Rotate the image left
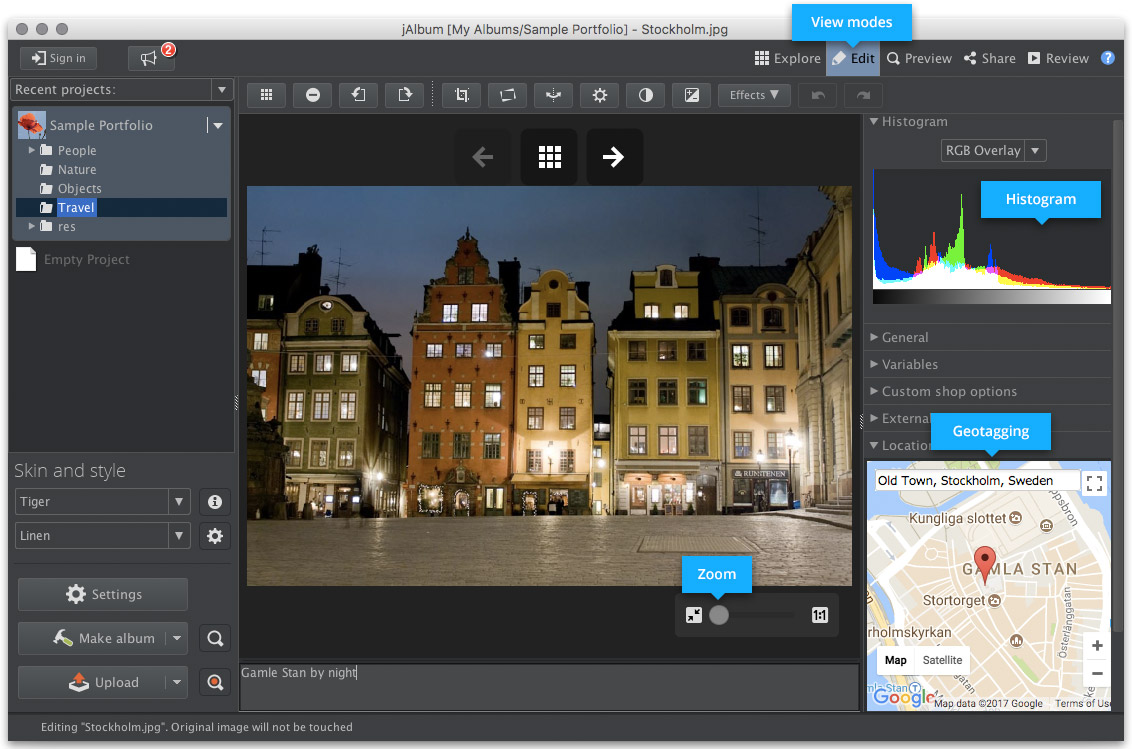Viewport: 1132px width, 749px height. click(x=359, y=95)
